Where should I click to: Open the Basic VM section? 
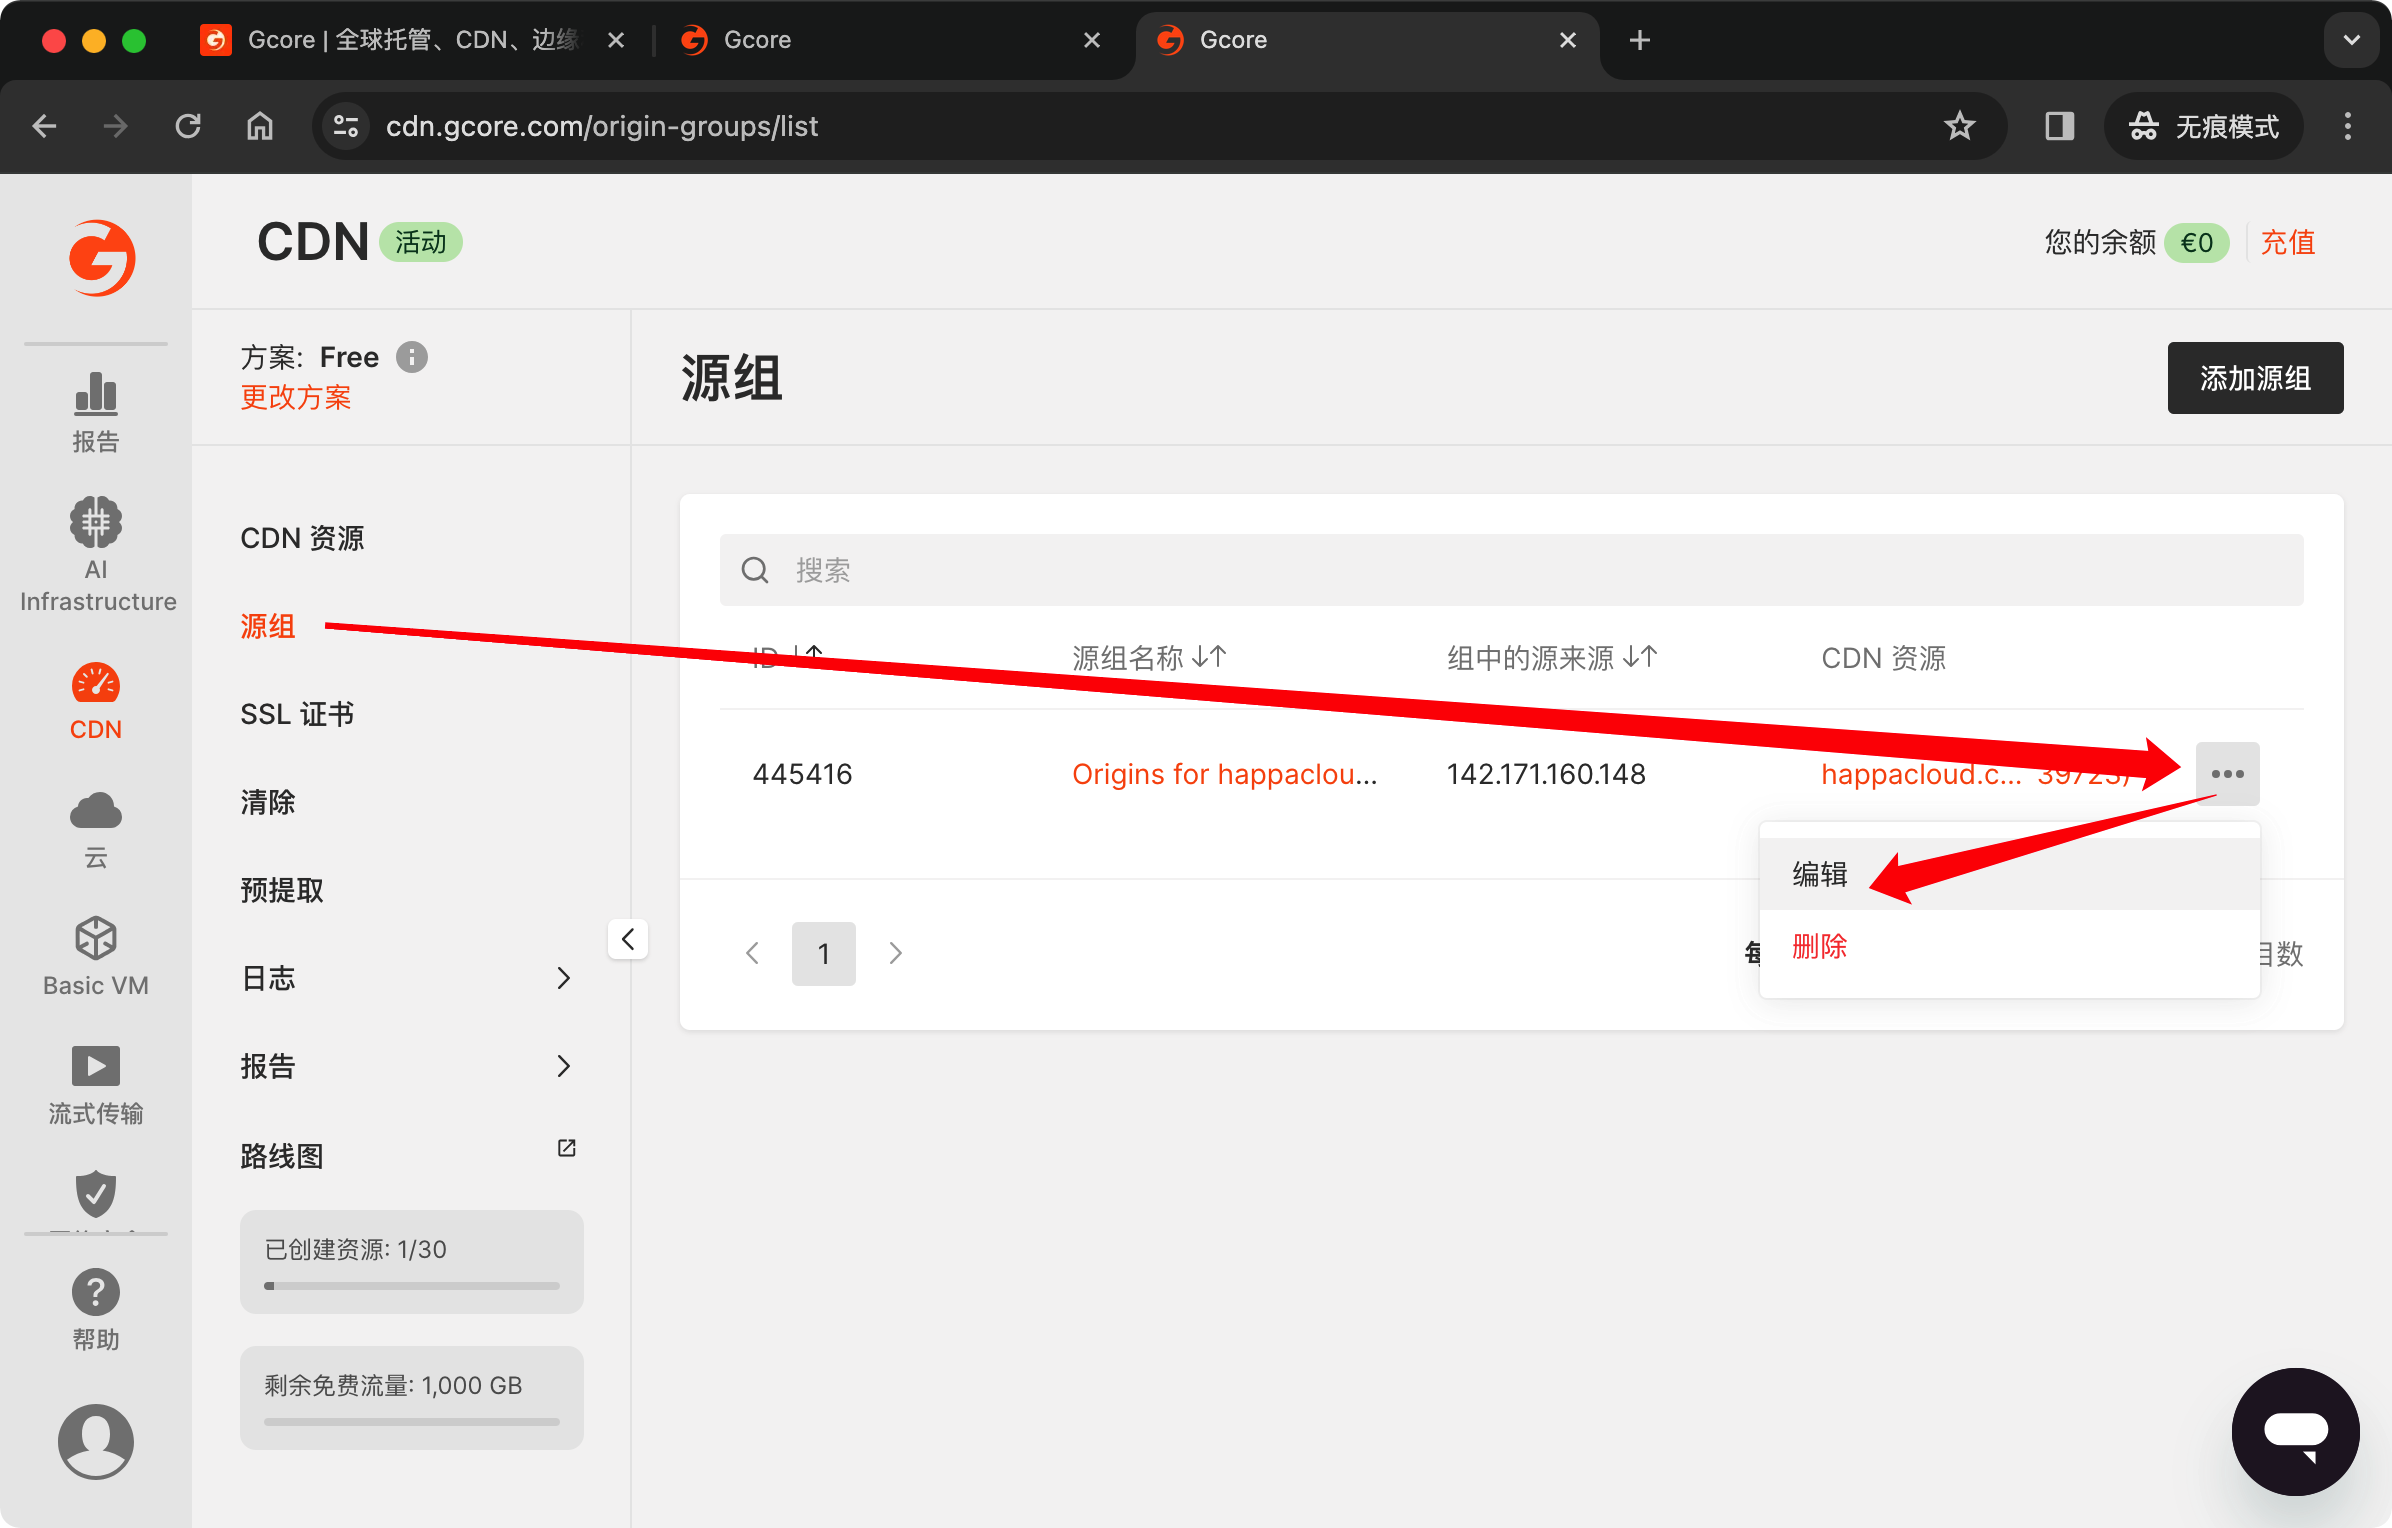[96, 956]
